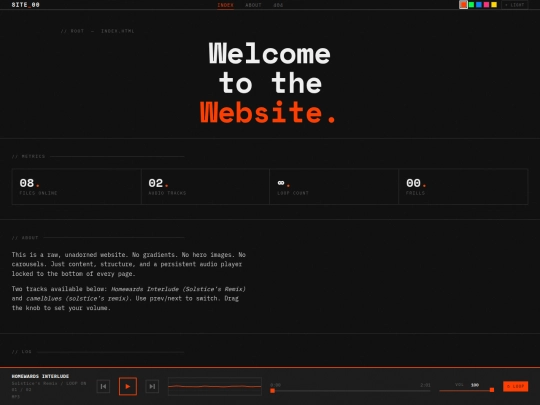Click the '// ROOT — INDEX.HTML' breadcrumb text
Viewport: 540px width, 405px height.
[97, 31]
